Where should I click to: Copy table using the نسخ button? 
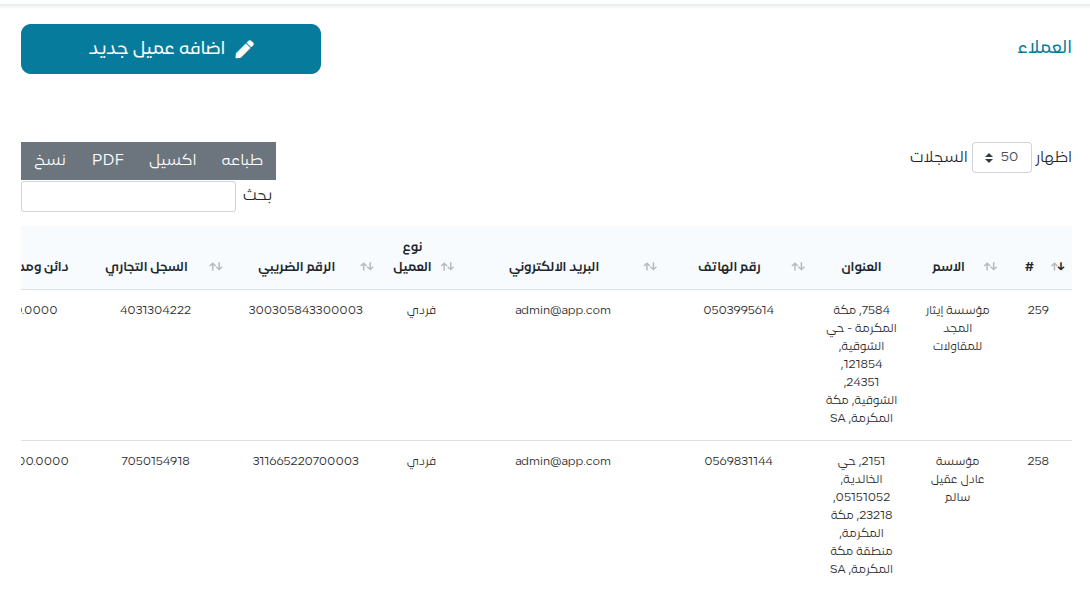(x=52, y=160)
